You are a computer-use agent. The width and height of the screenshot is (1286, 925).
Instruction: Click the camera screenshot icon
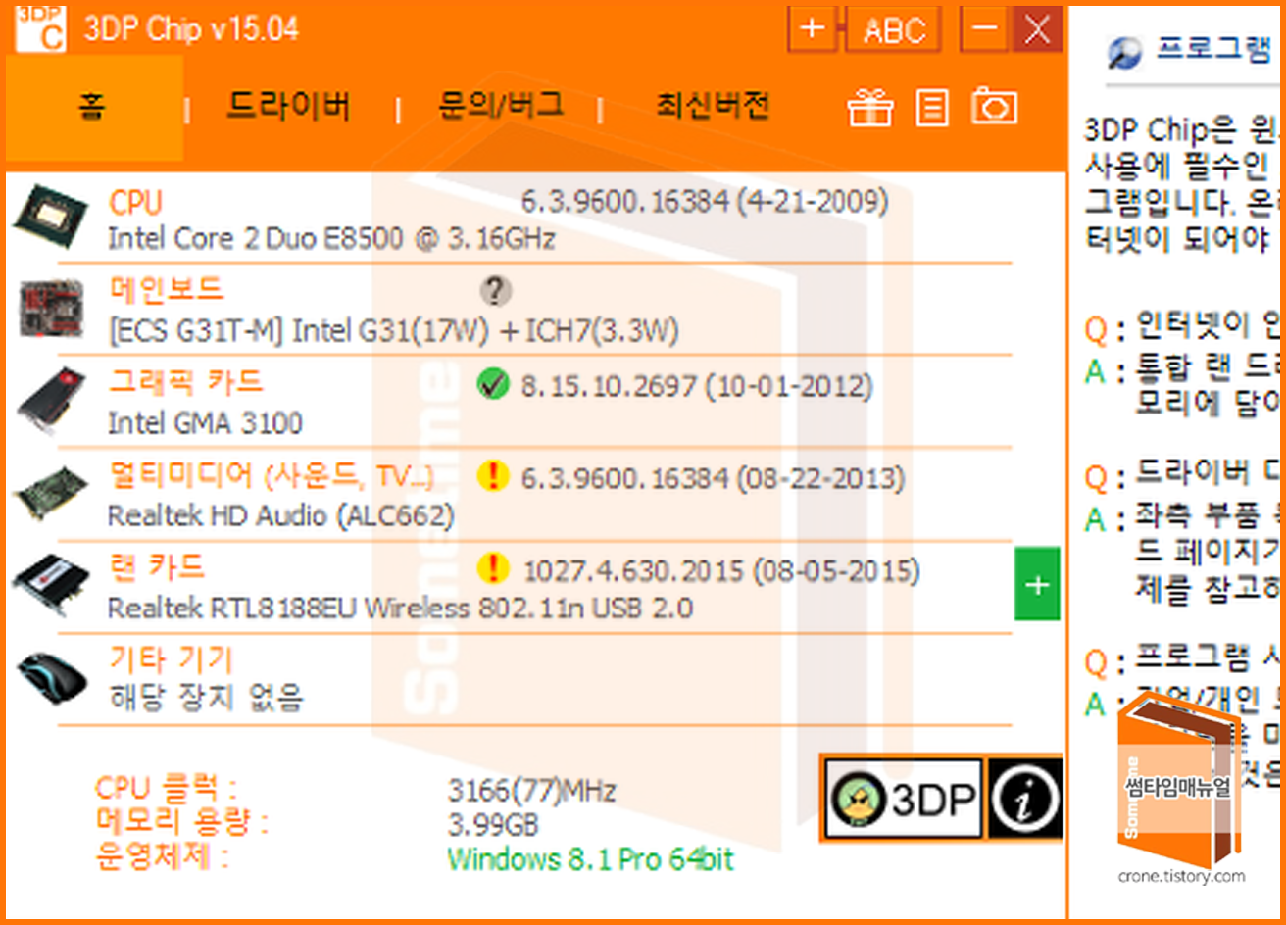[x=994, y=107]
